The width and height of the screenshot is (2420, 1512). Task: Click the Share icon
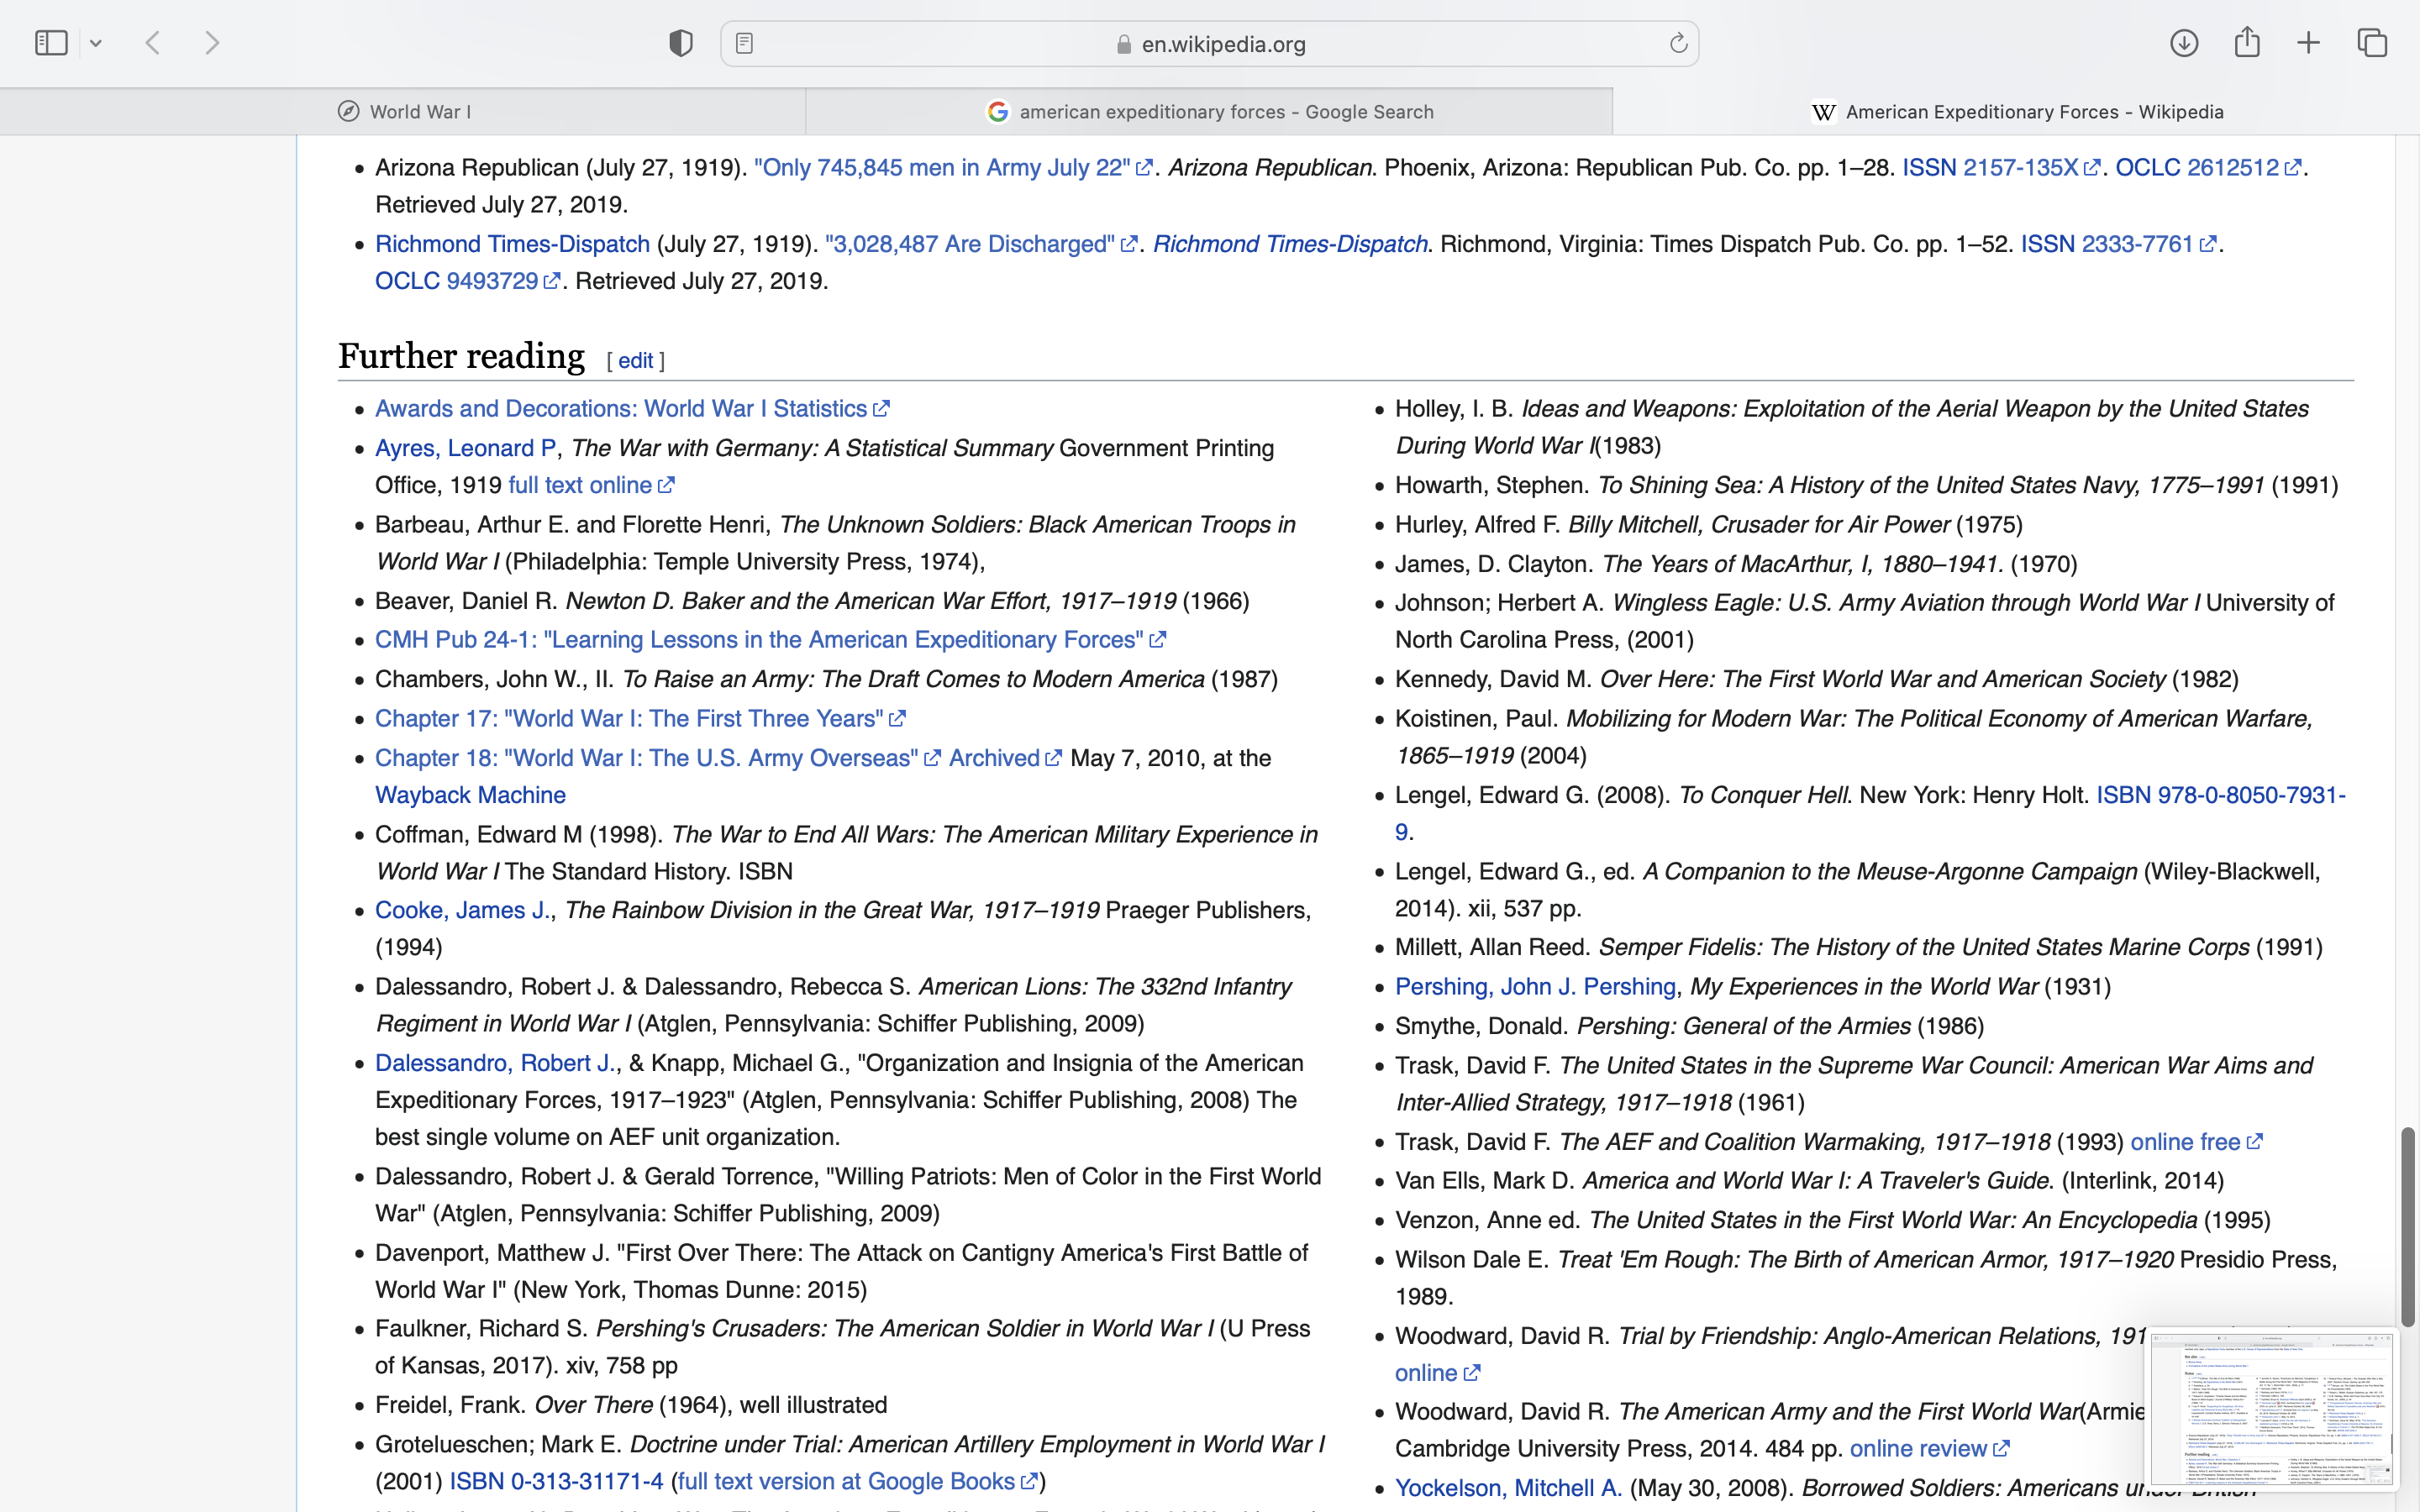tap(2247, 43)
